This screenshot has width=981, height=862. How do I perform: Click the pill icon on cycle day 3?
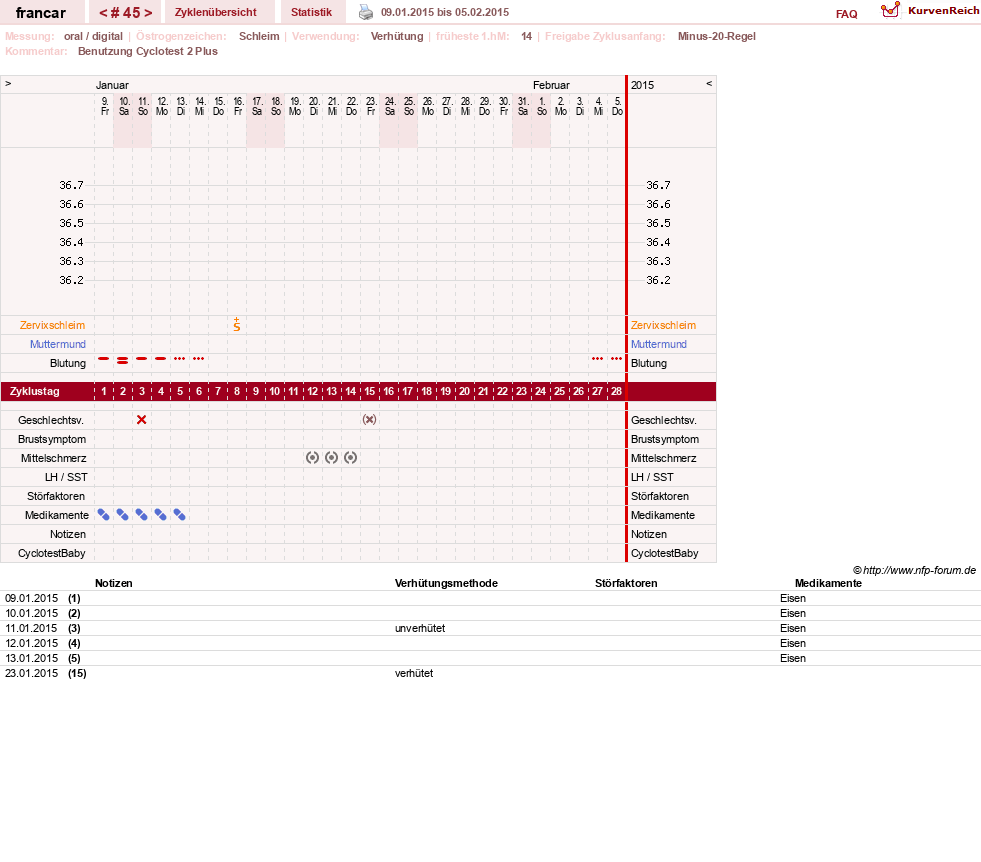(141, 515)
